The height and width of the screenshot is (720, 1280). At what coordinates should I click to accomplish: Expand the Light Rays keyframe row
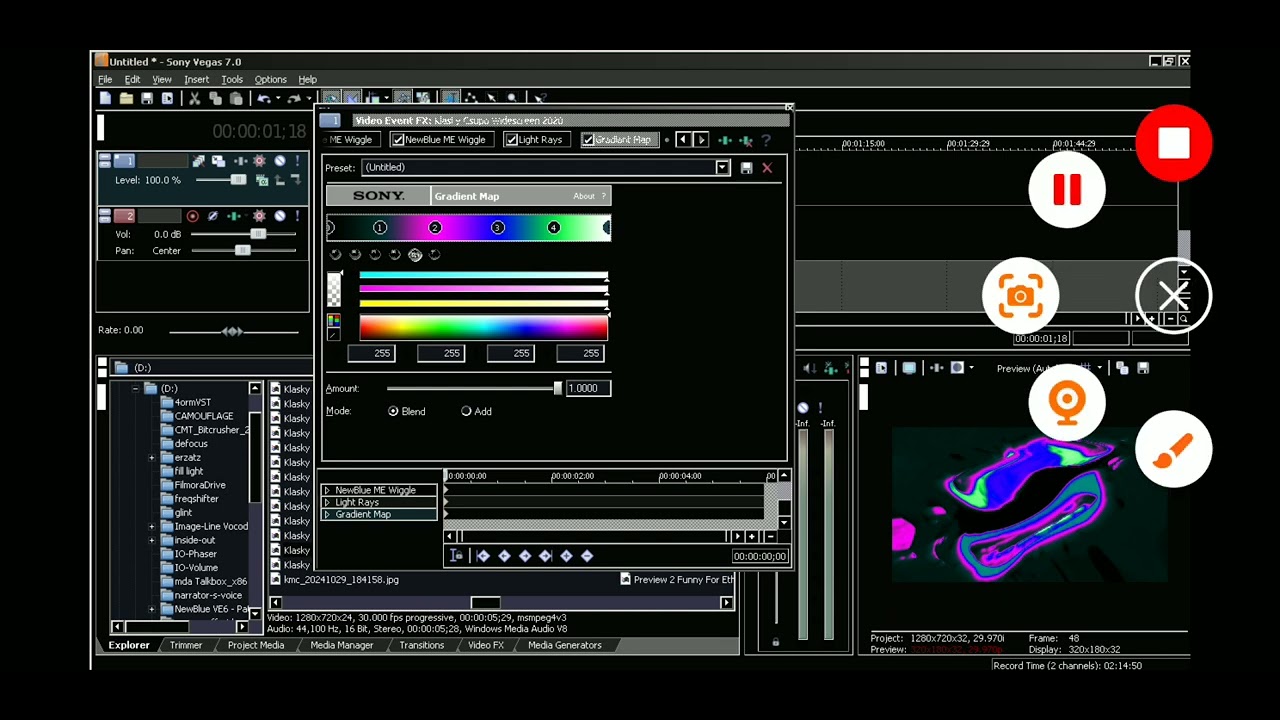pos(327,503)
